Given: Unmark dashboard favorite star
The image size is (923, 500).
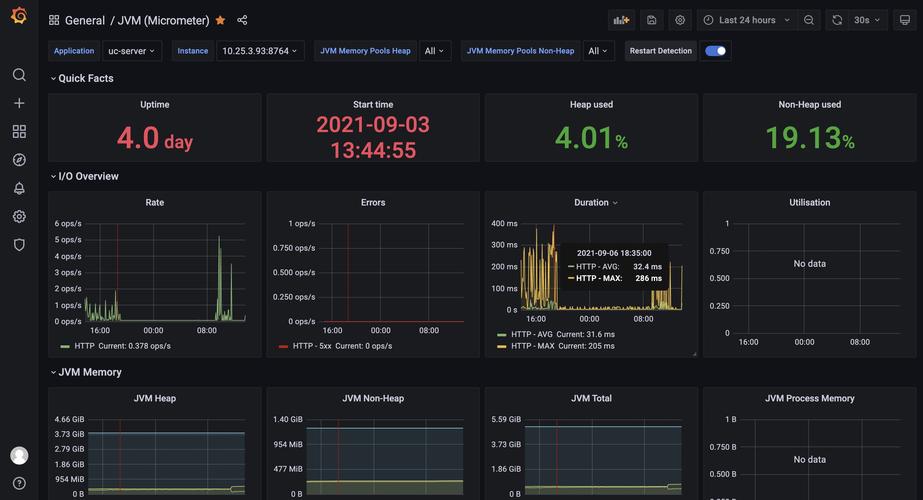Looking at the screenshot, I should point(220,20).
